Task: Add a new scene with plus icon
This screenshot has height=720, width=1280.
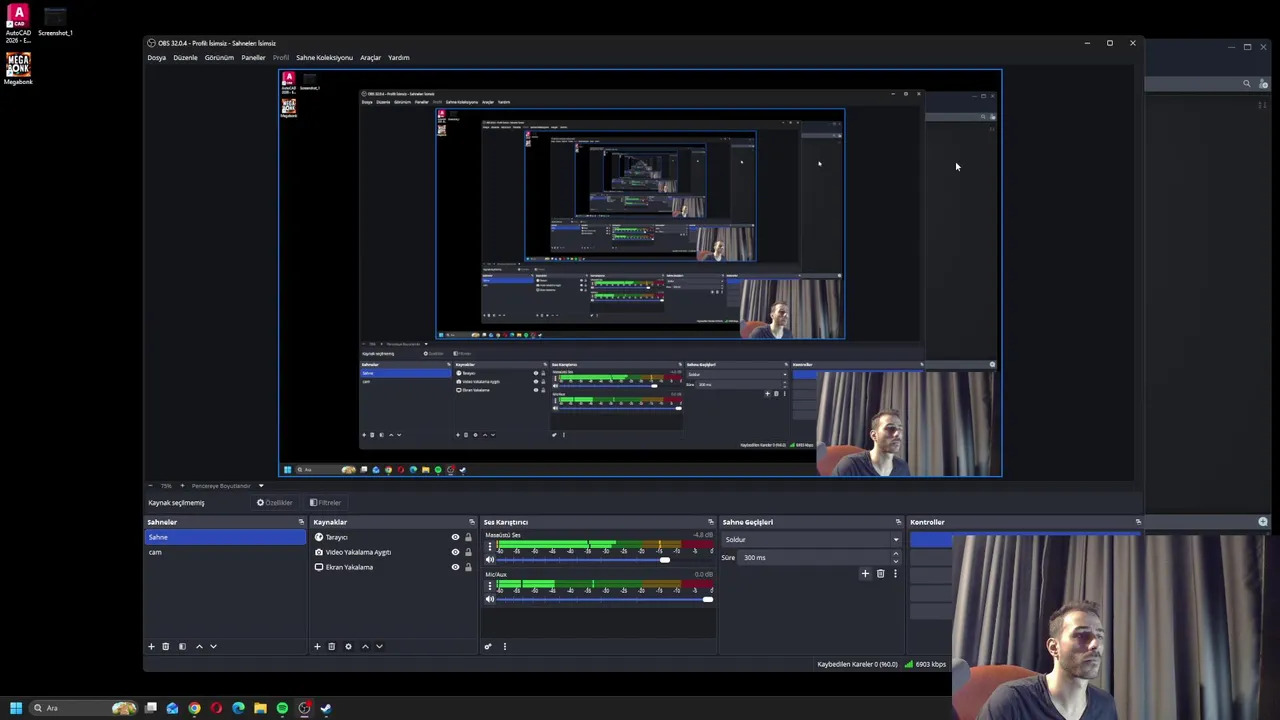Action: (x=151, y=646)
